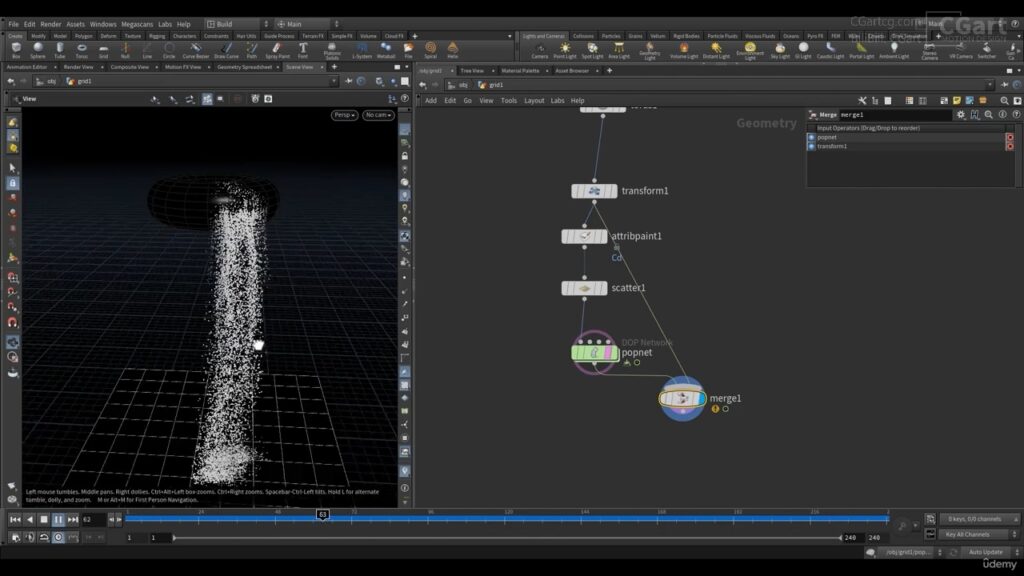Open the Auto Update mode dropdown
This screenshot has height=576, width=1024.
coord(989,552)
